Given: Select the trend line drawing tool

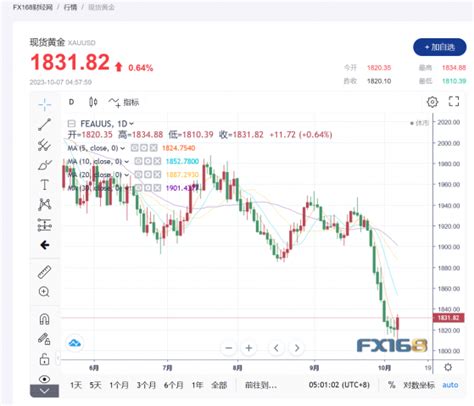Looking at the screenshot, I should click(45, 124).
